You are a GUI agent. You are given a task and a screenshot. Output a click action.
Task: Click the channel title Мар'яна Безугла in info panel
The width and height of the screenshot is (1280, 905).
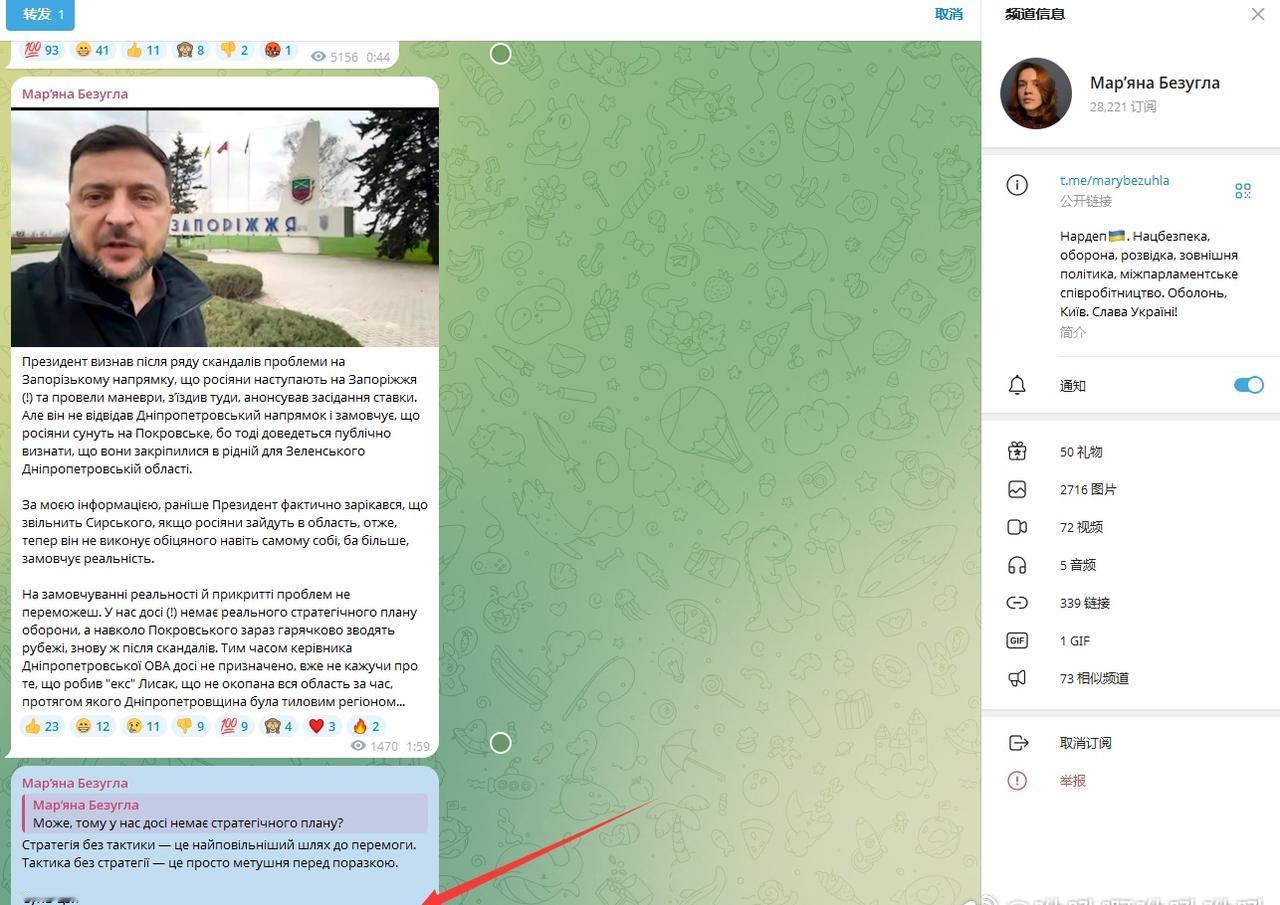coord(1155,83)
